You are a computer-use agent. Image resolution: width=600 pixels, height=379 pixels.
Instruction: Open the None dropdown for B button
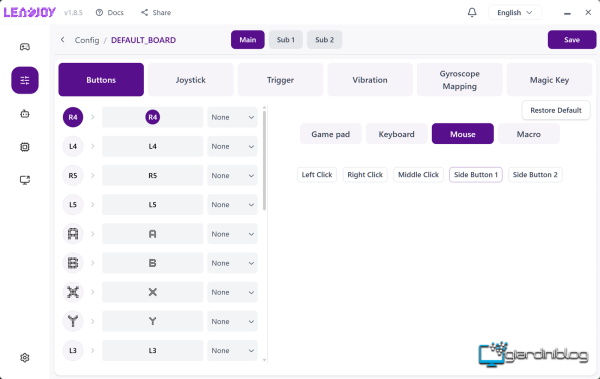pyautogui.click(x=232, y=263)
